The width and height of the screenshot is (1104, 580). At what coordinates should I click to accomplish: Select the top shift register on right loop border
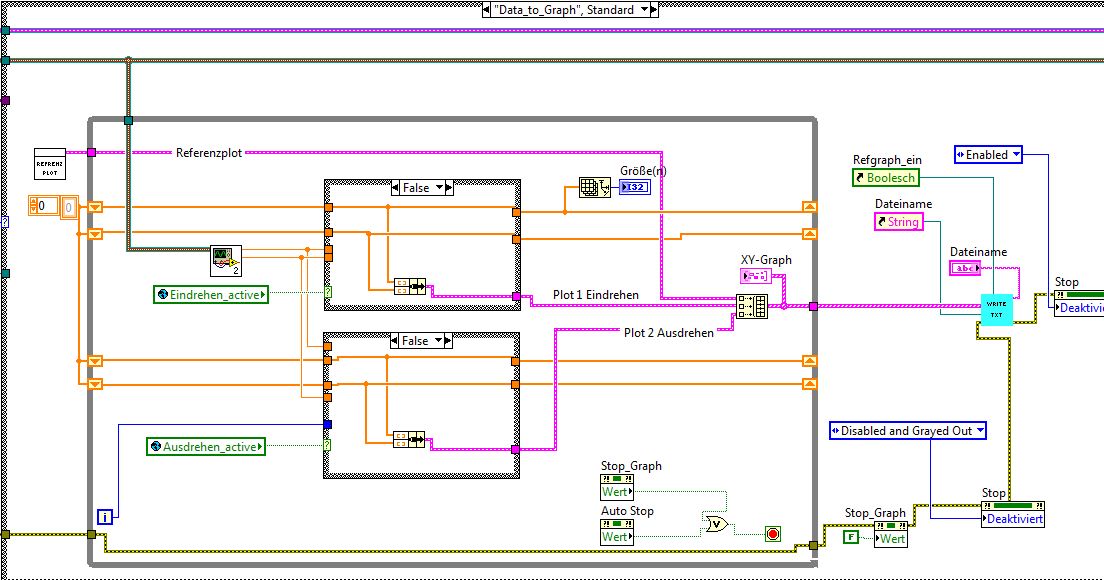(810, 207)
